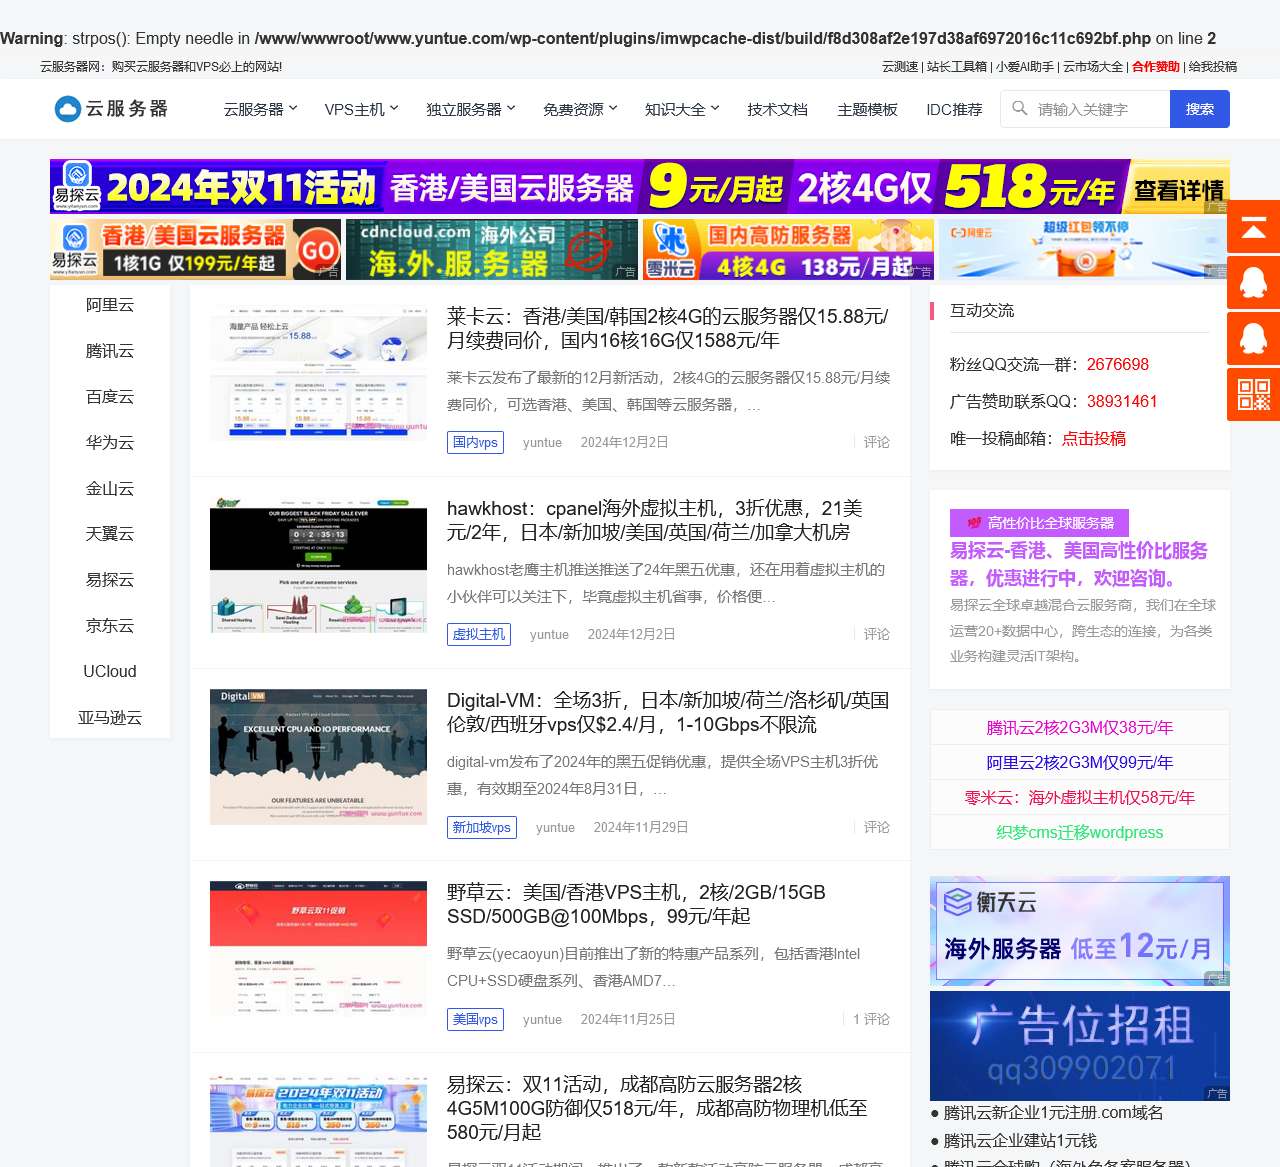Click the search keyword input field

pyautogui.click(x=1100, y=109)
